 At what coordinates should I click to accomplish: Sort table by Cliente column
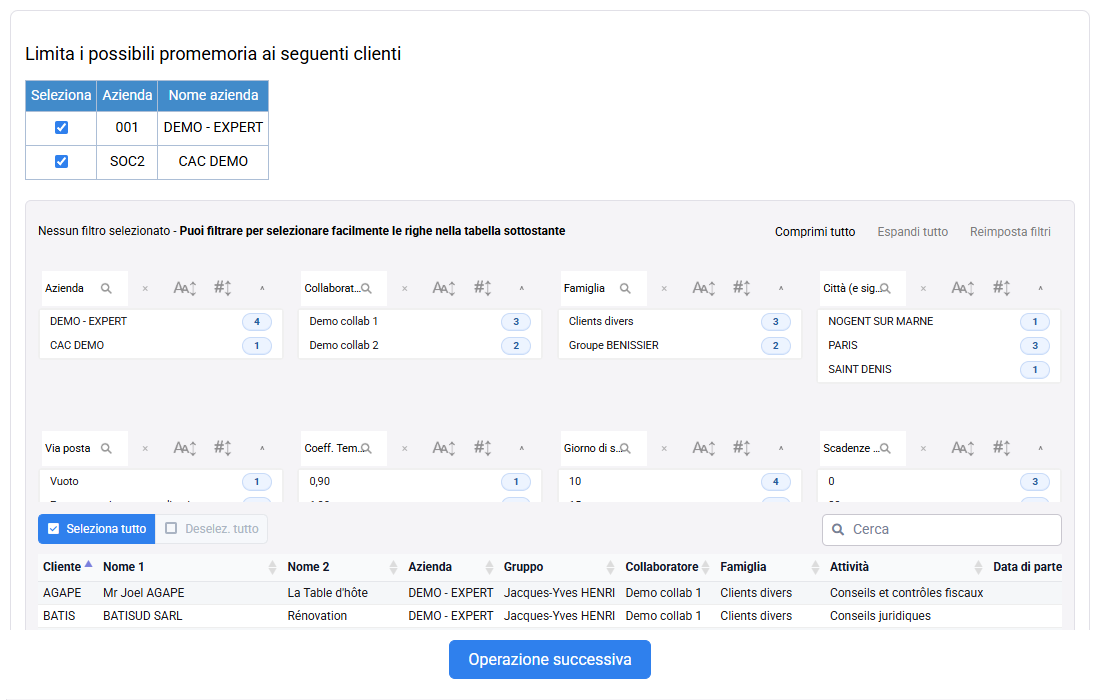coord(67,567)
